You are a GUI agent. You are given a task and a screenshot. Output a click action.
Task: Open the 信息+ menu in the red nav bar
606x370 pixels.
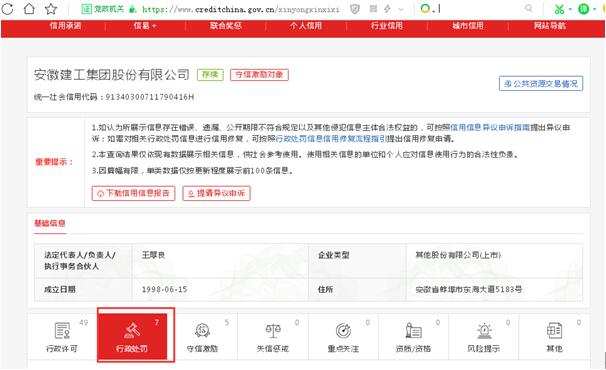pyautogui.click(x=145, y=26)
